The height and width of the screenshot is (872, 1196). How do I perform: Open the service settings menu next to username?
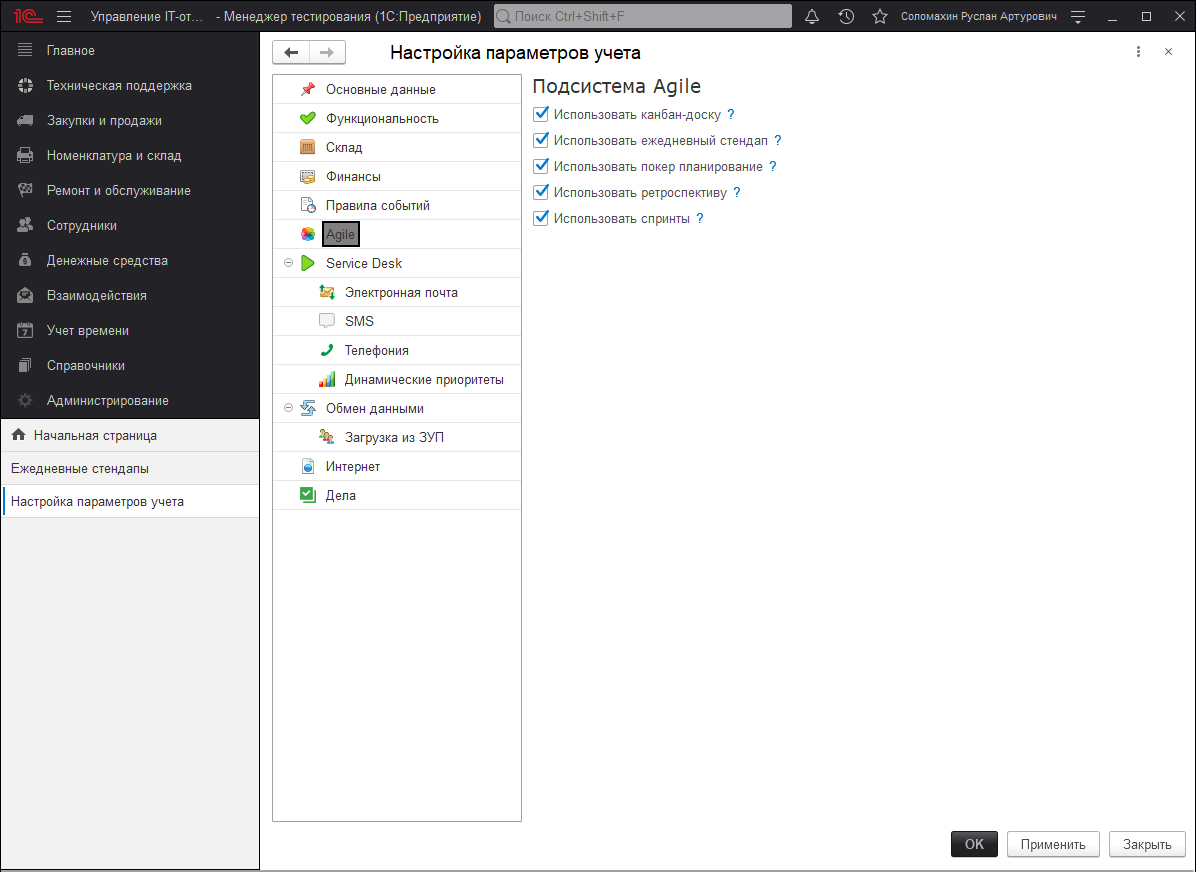(1078, 17)
